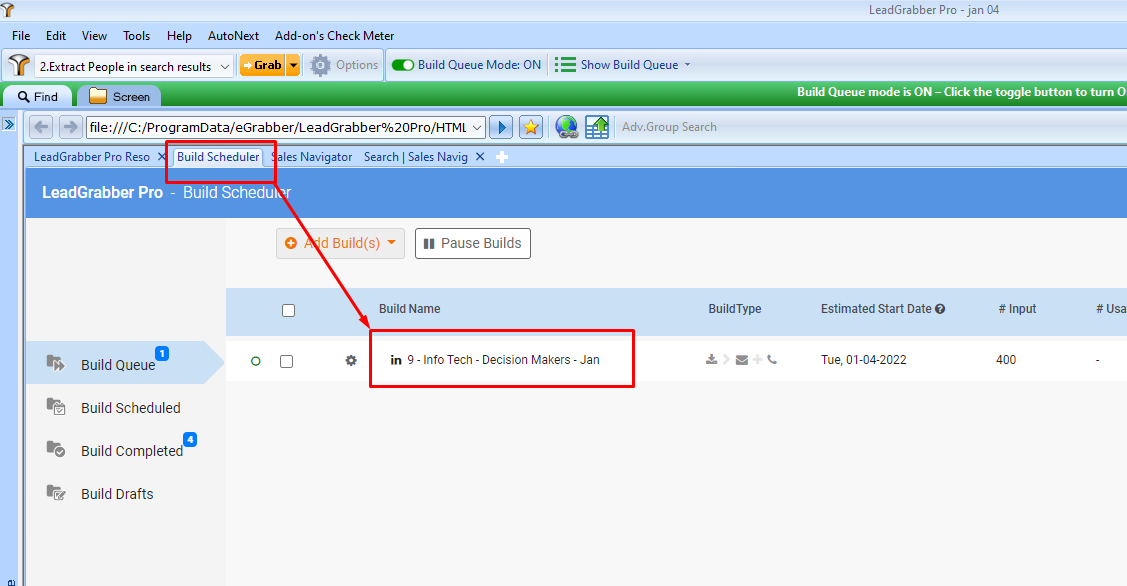The image size is (1127, 586).
Task: Close the LeadGrabber Pro Reso tab
Action: [162, 157]
